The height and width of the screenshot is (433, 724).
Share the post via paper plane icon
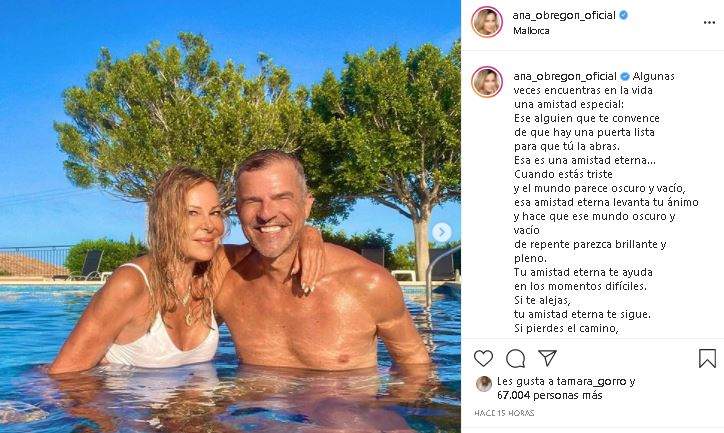(547, 358)
